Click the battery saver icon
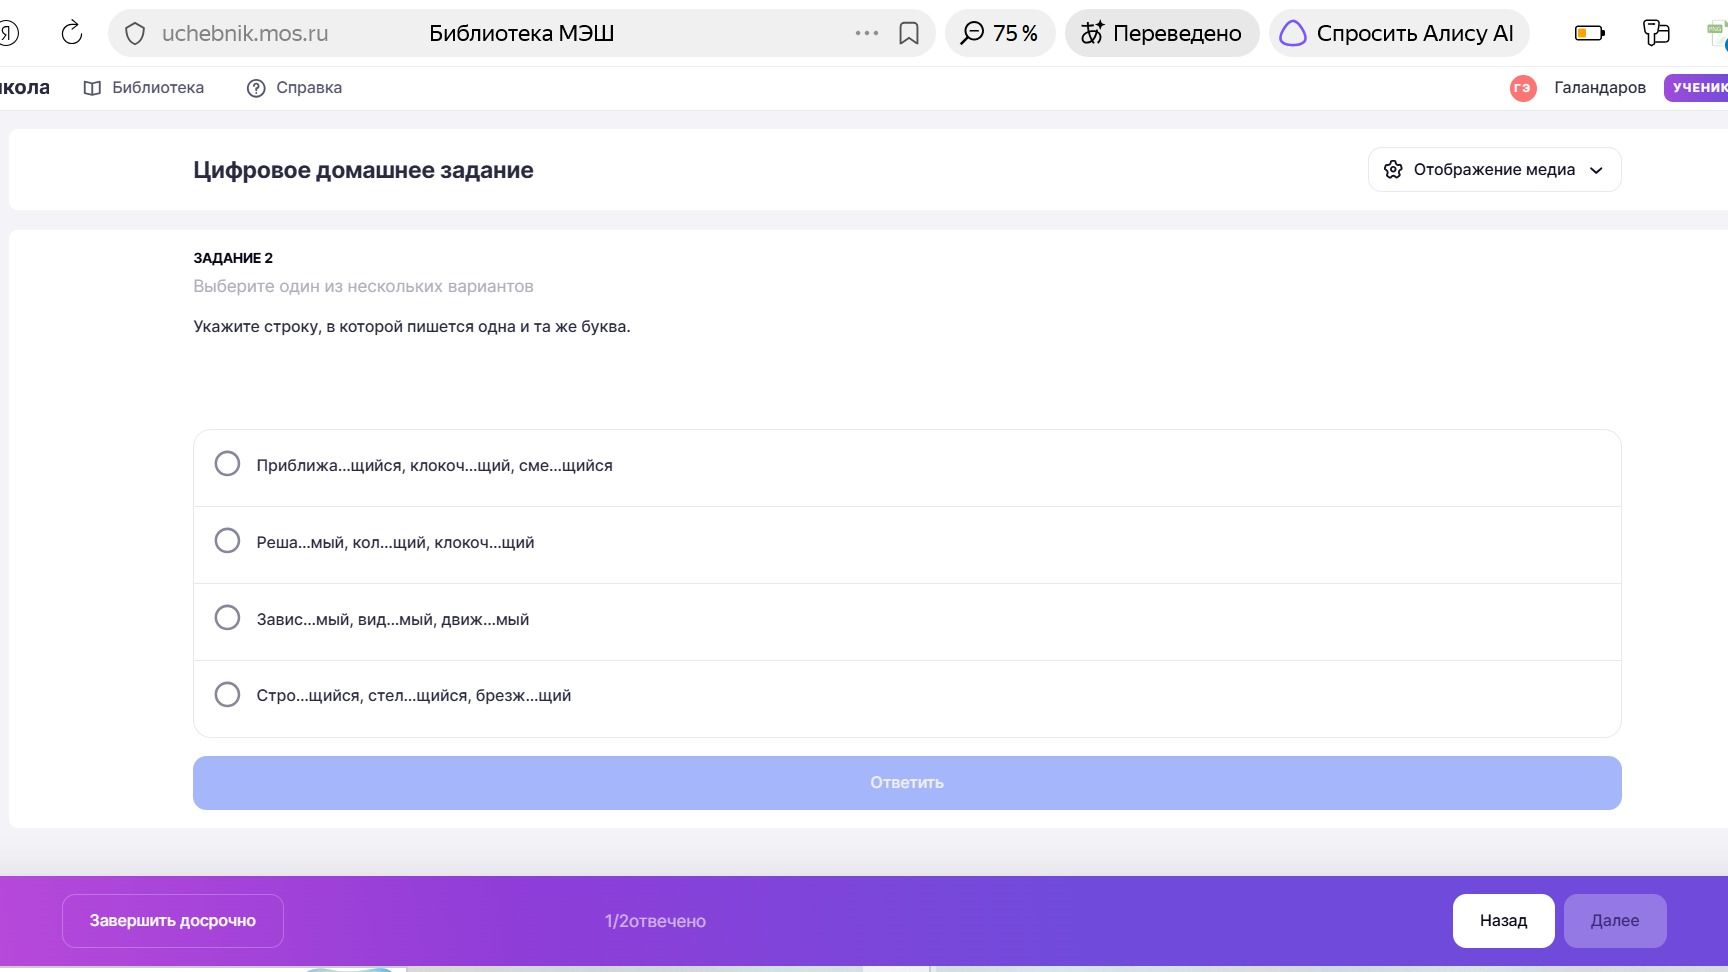 pyautogui.click(x=1589, y=33)
